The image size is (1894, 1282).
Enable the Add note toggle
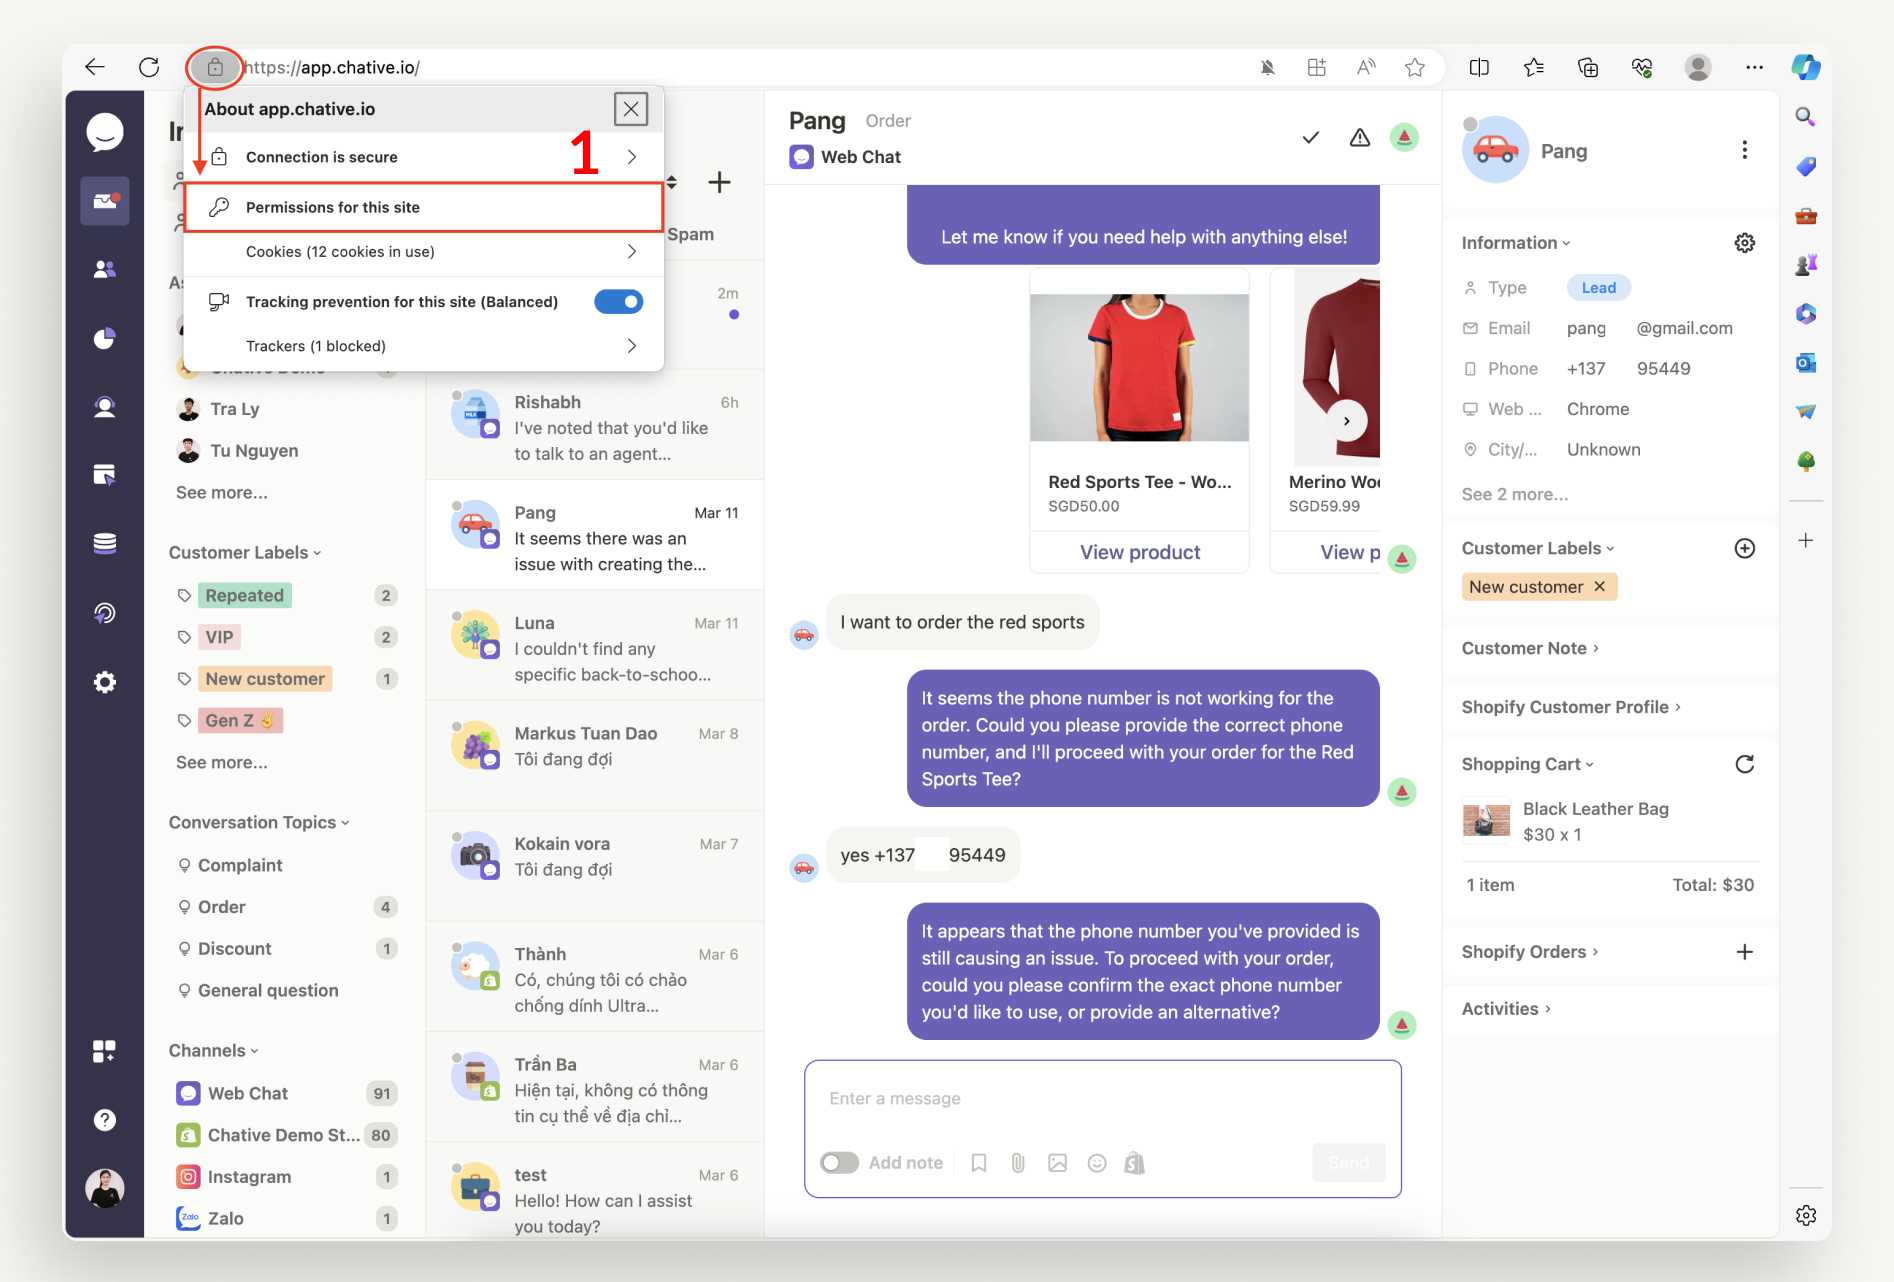click(x=839, y=1162)
